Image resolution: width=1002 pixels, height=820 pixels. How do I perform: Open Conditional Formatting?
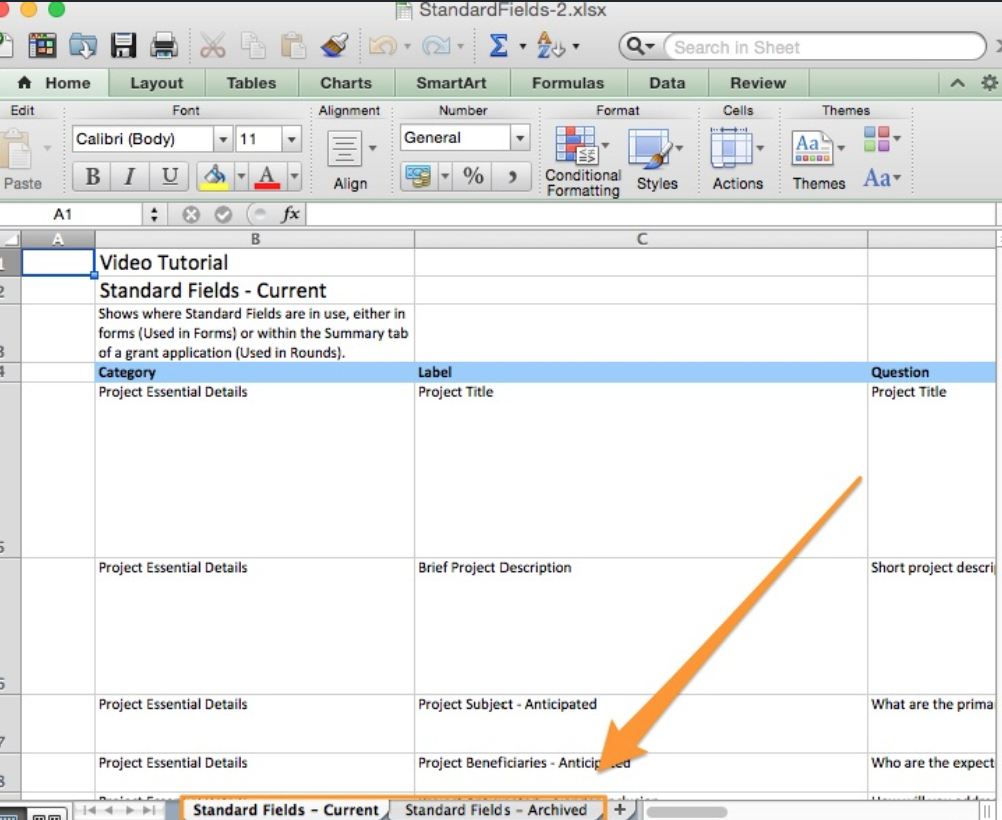point(582,158)
